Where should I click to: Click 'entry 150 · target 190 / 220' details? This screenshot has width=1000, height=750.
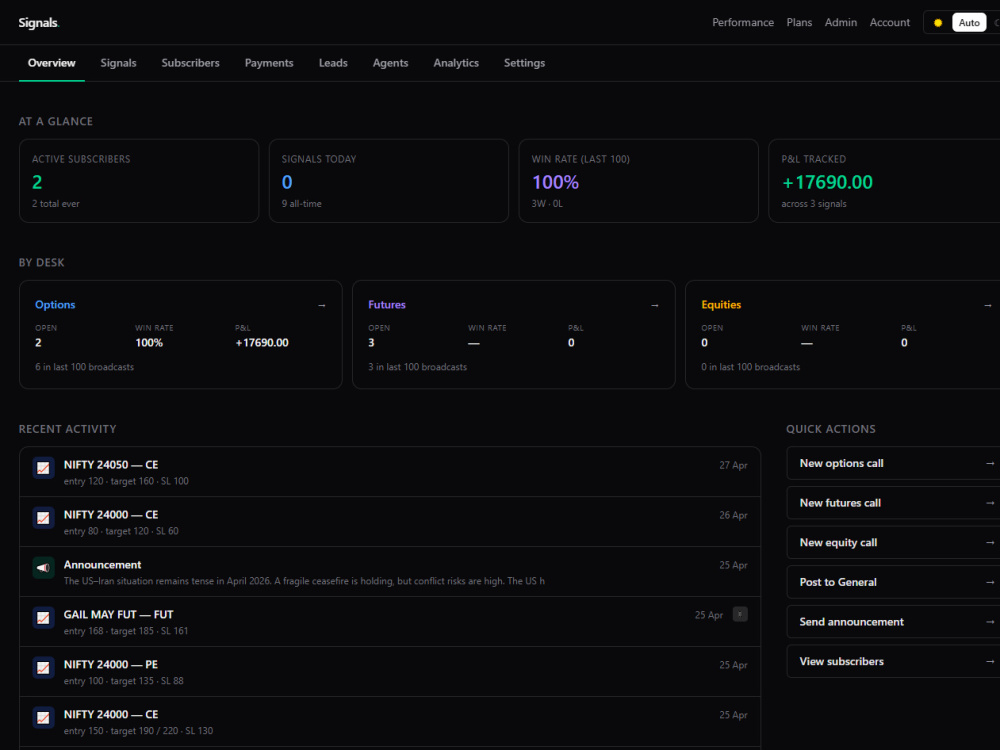coord(138,731)
